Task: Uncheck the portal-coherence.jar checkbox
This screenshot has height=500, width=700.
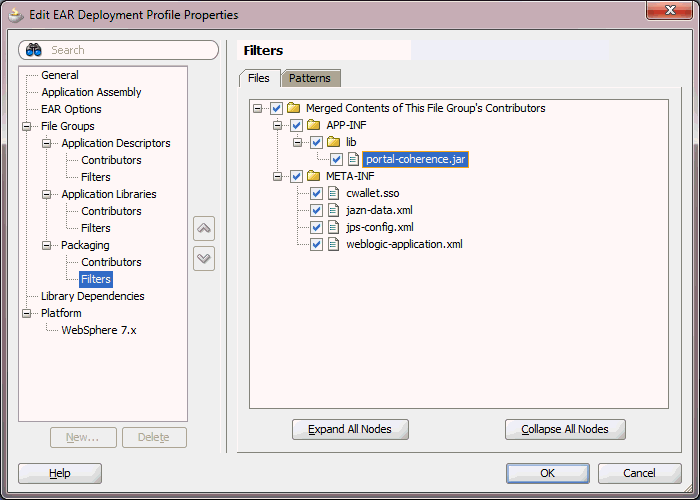Action: click(337, 159)
